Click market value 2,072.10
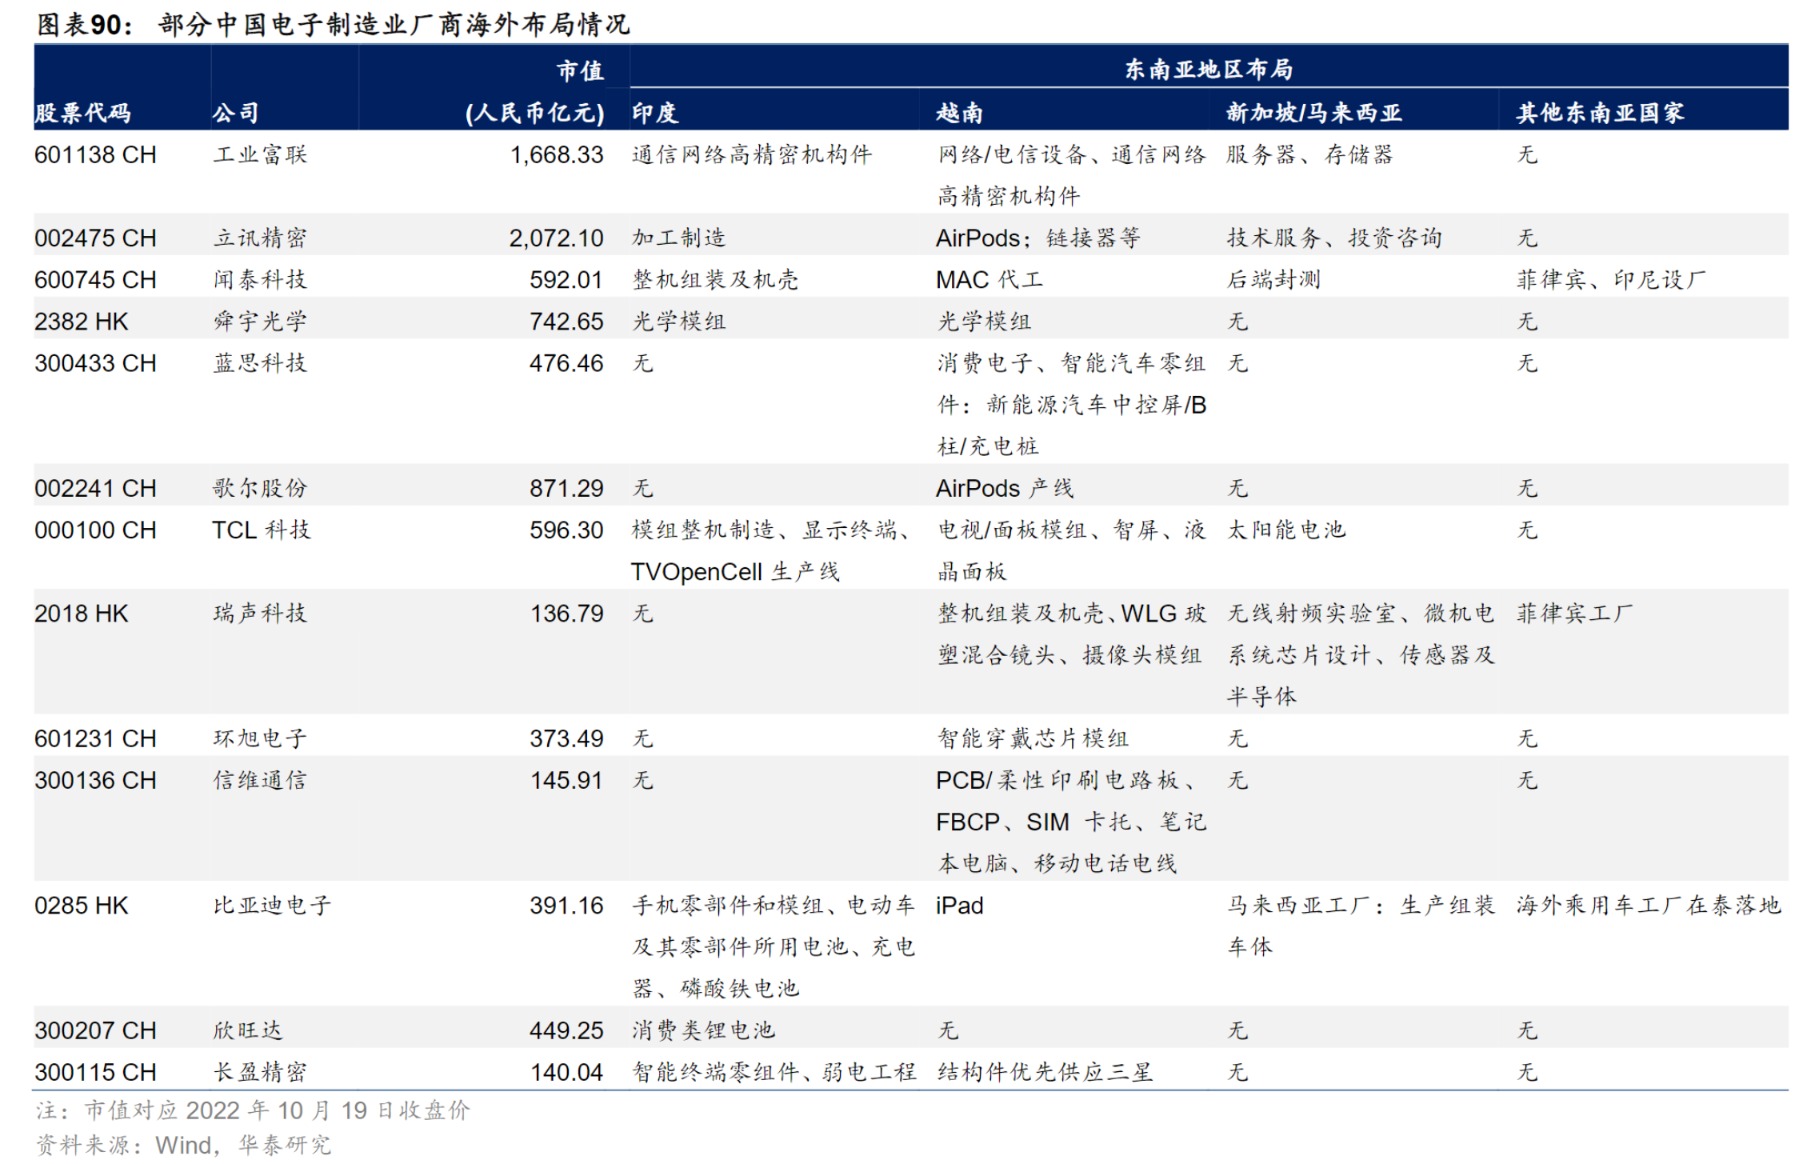1803x1164 pixels. click(x=557, y=238)
